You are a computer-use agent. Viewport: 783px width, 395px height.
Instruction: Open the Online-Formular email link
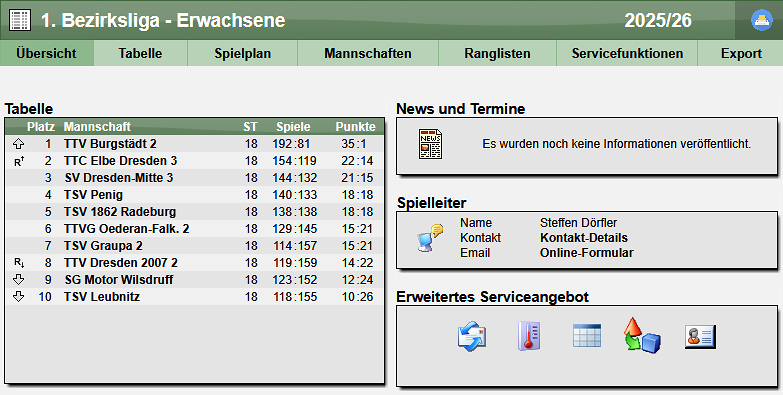point(587,253)
